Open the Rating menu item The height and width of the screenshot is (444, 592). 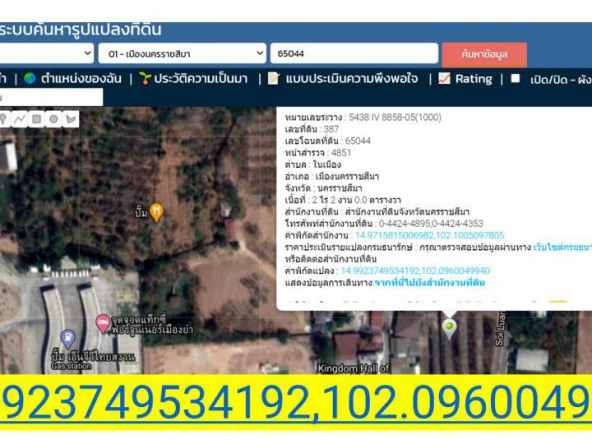tap(465, 79)
